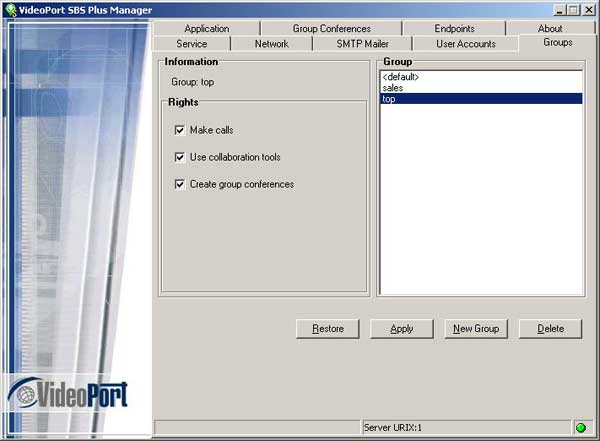Uncheck Use collaboration tools
Screen dimensions: 600x441
click(x=179, y=157)
